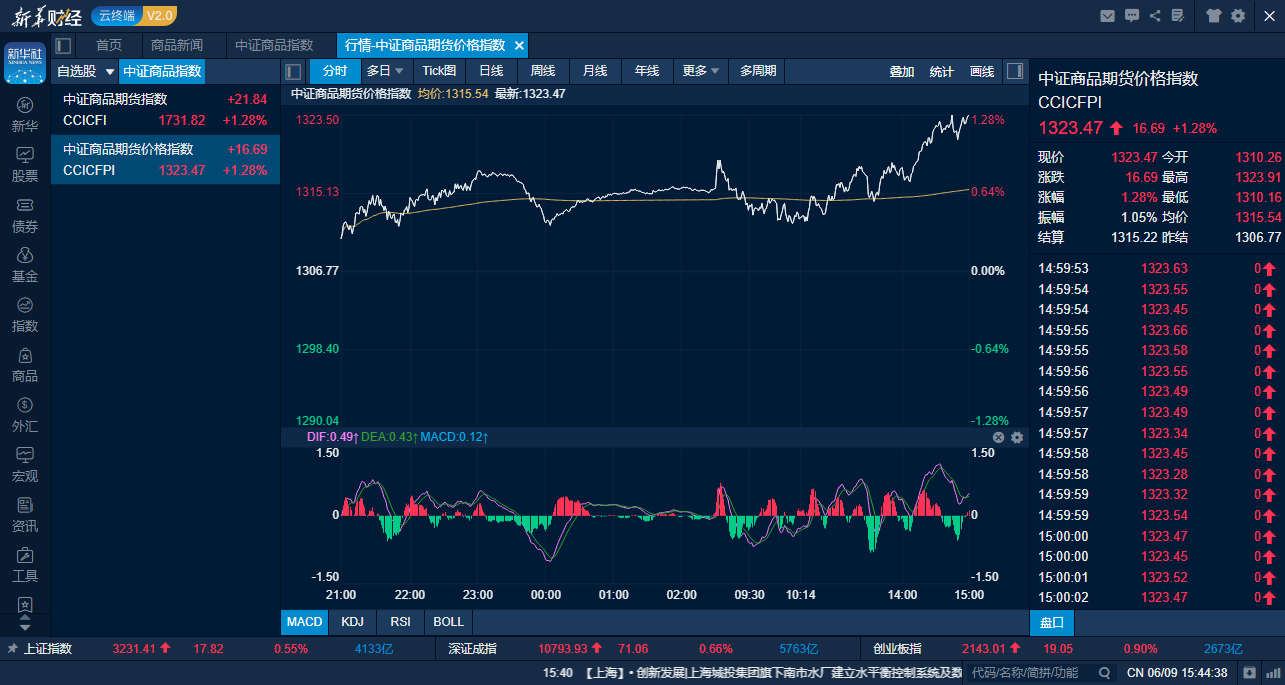Viewport: 1285px width, 685px height.
Task: Switch to the 日线 chart tab
Action: pyautogui.click(x=491, y=71)
